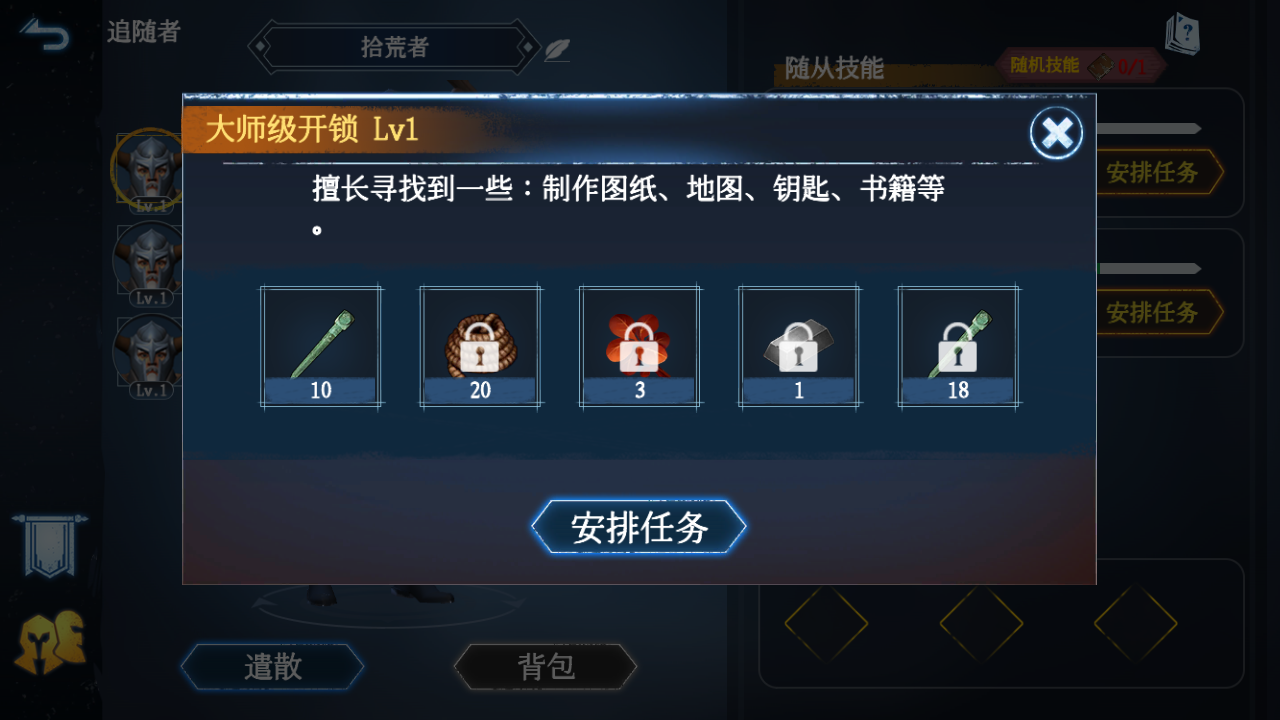Close the 大师级开锁 popup dialog

coord(1056,132)
